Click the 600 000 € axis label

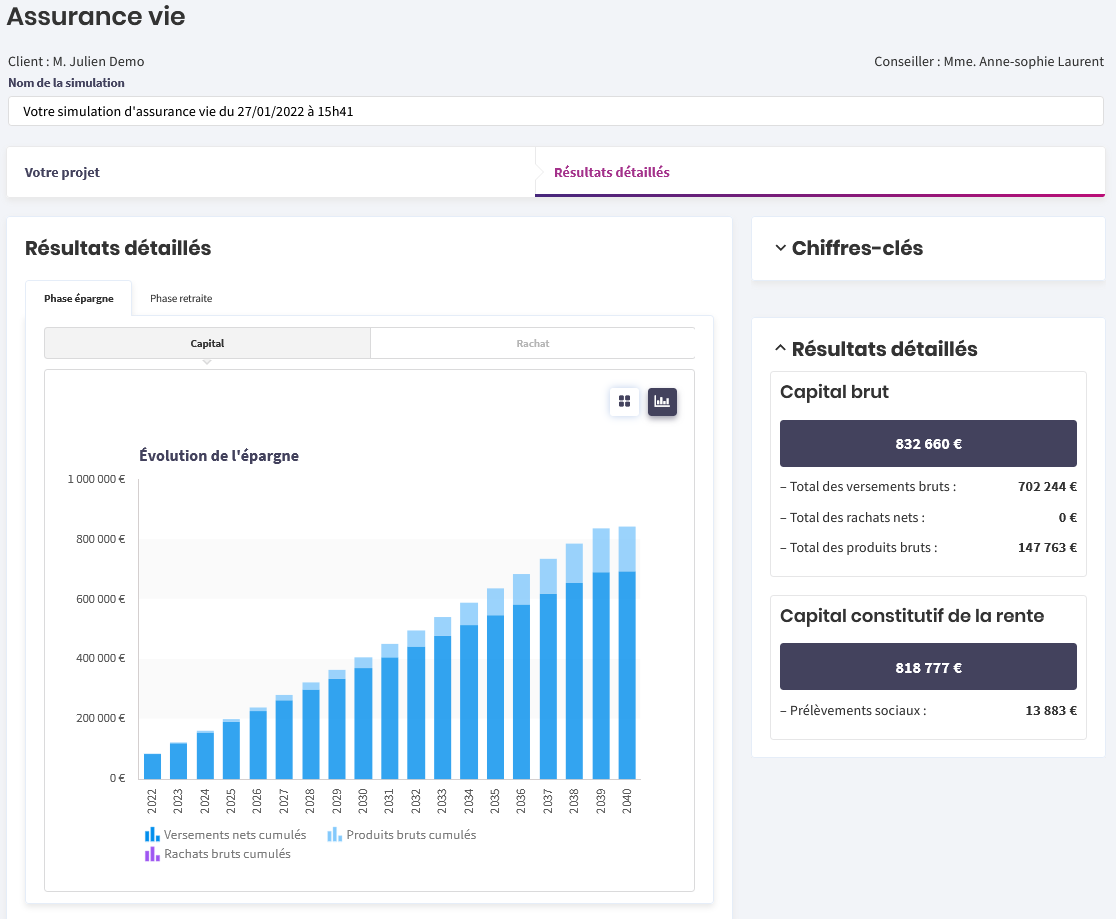click(x=100, y=599)
